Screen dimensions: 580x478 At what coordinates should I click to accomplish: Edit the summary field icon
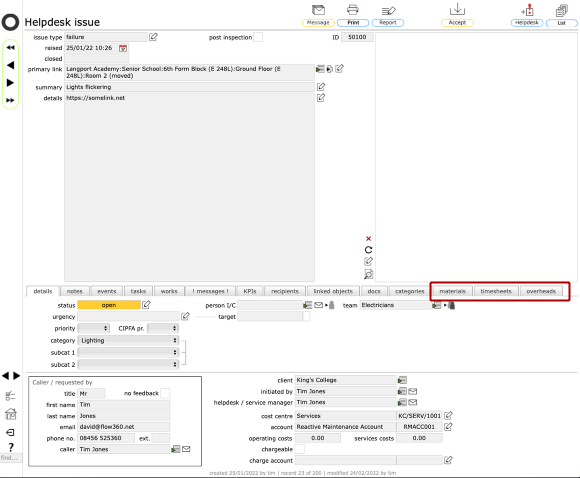click(321, 87)
